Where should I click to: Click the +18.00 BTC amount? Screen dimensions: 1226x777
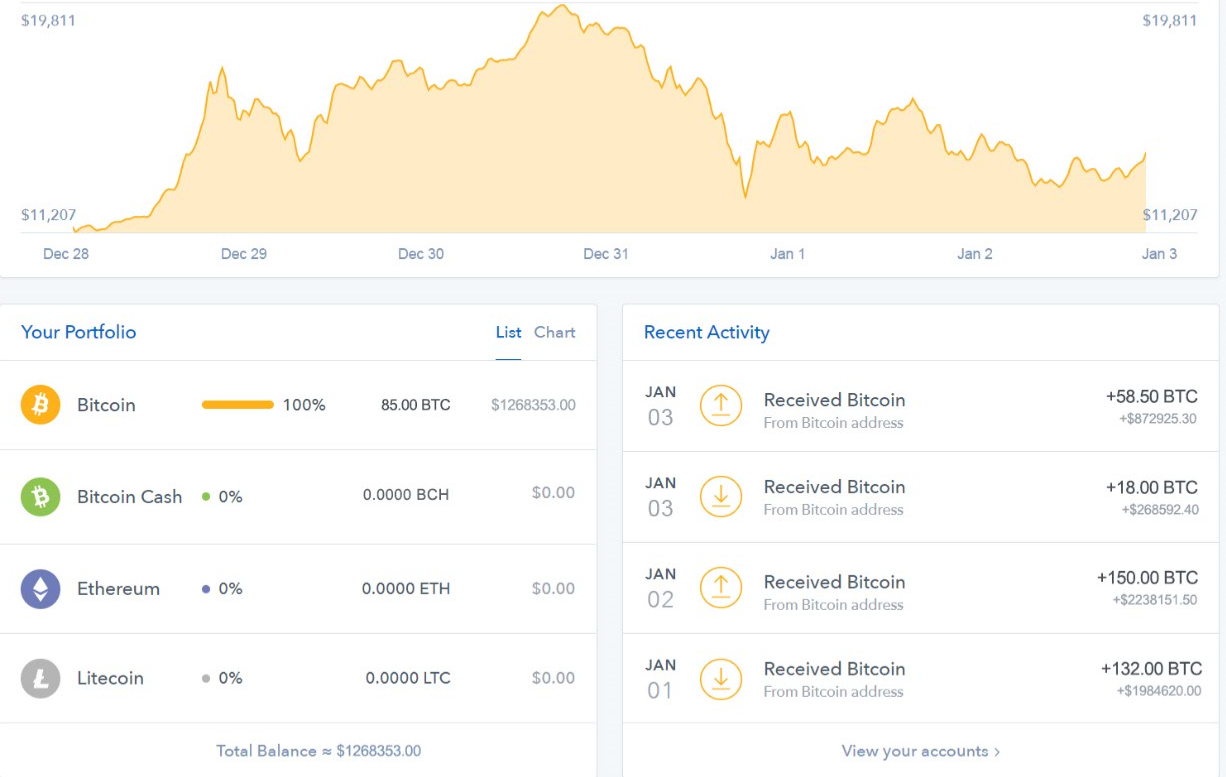[x=1151, y=488]
